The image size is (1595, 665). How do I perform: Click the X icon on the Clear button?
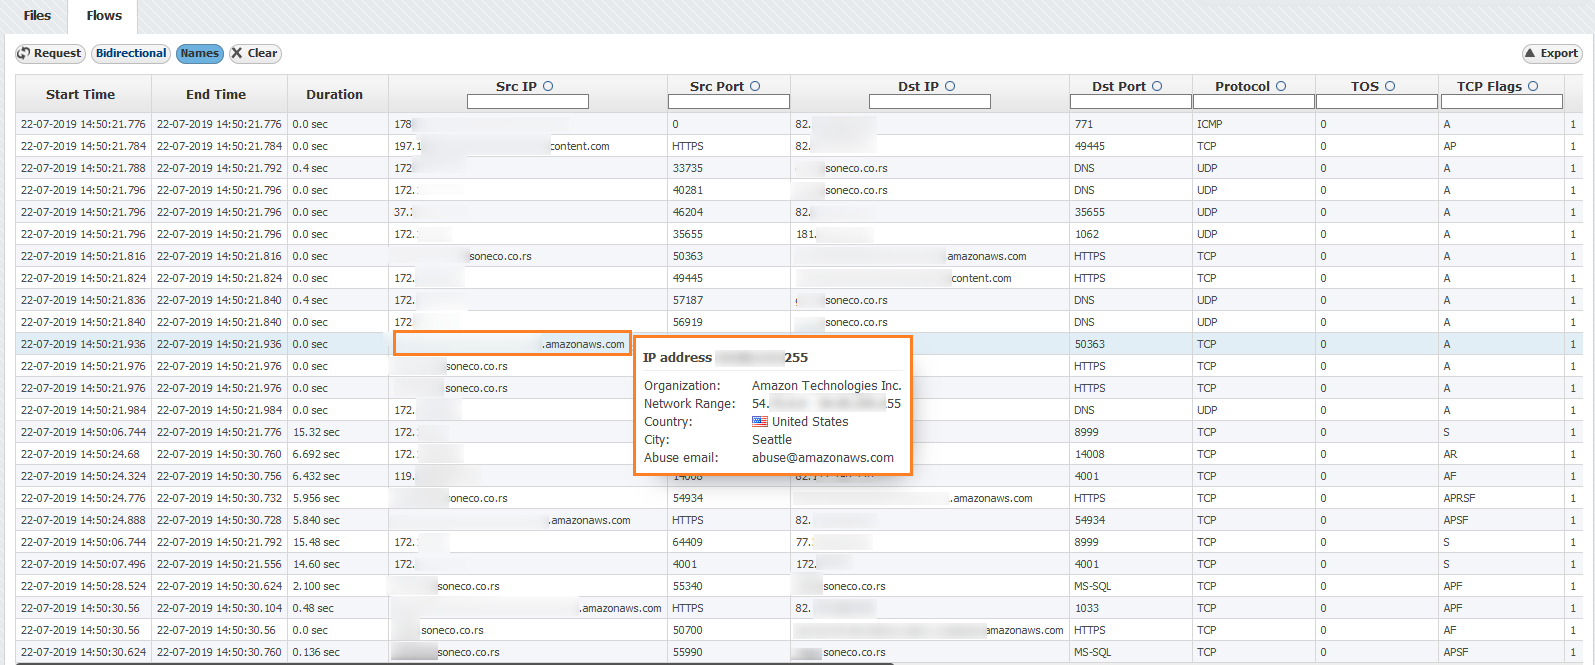pos(237,54)
